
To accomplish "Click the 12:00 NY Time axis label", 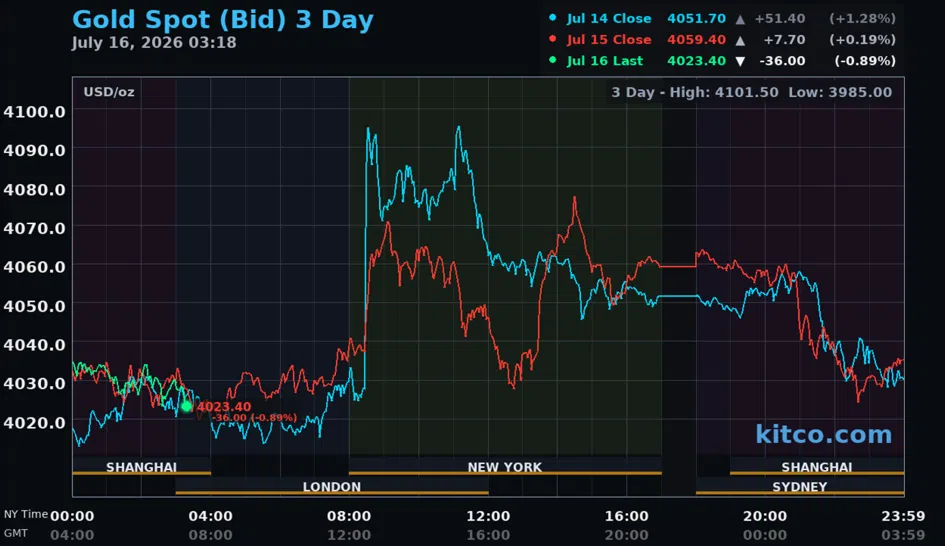I will (488, 516).
